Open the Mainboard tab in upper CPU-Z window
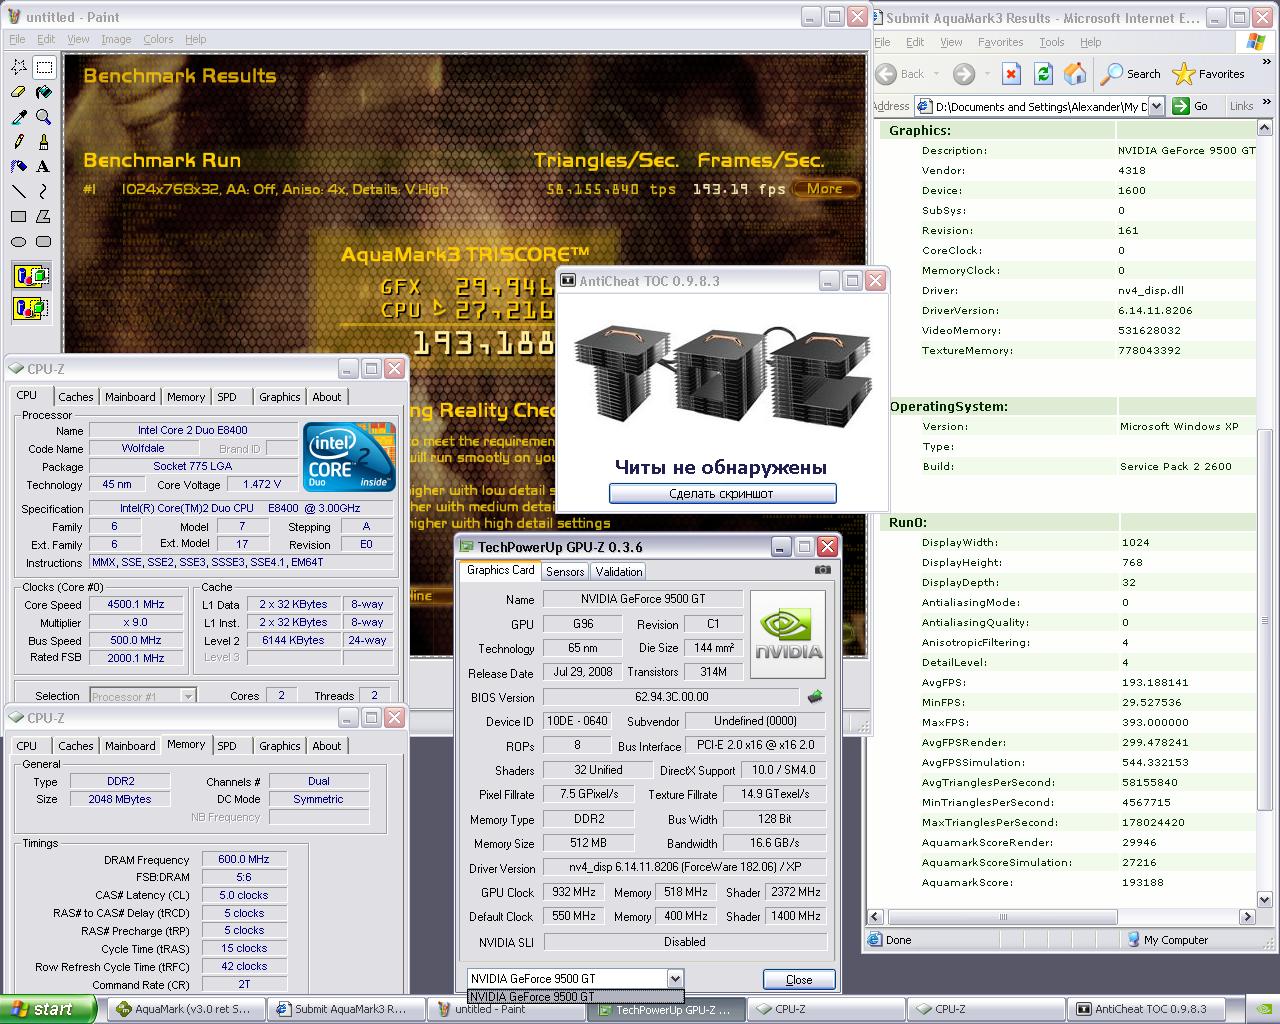The image size is (1280, 1024). tap(131, 397)
